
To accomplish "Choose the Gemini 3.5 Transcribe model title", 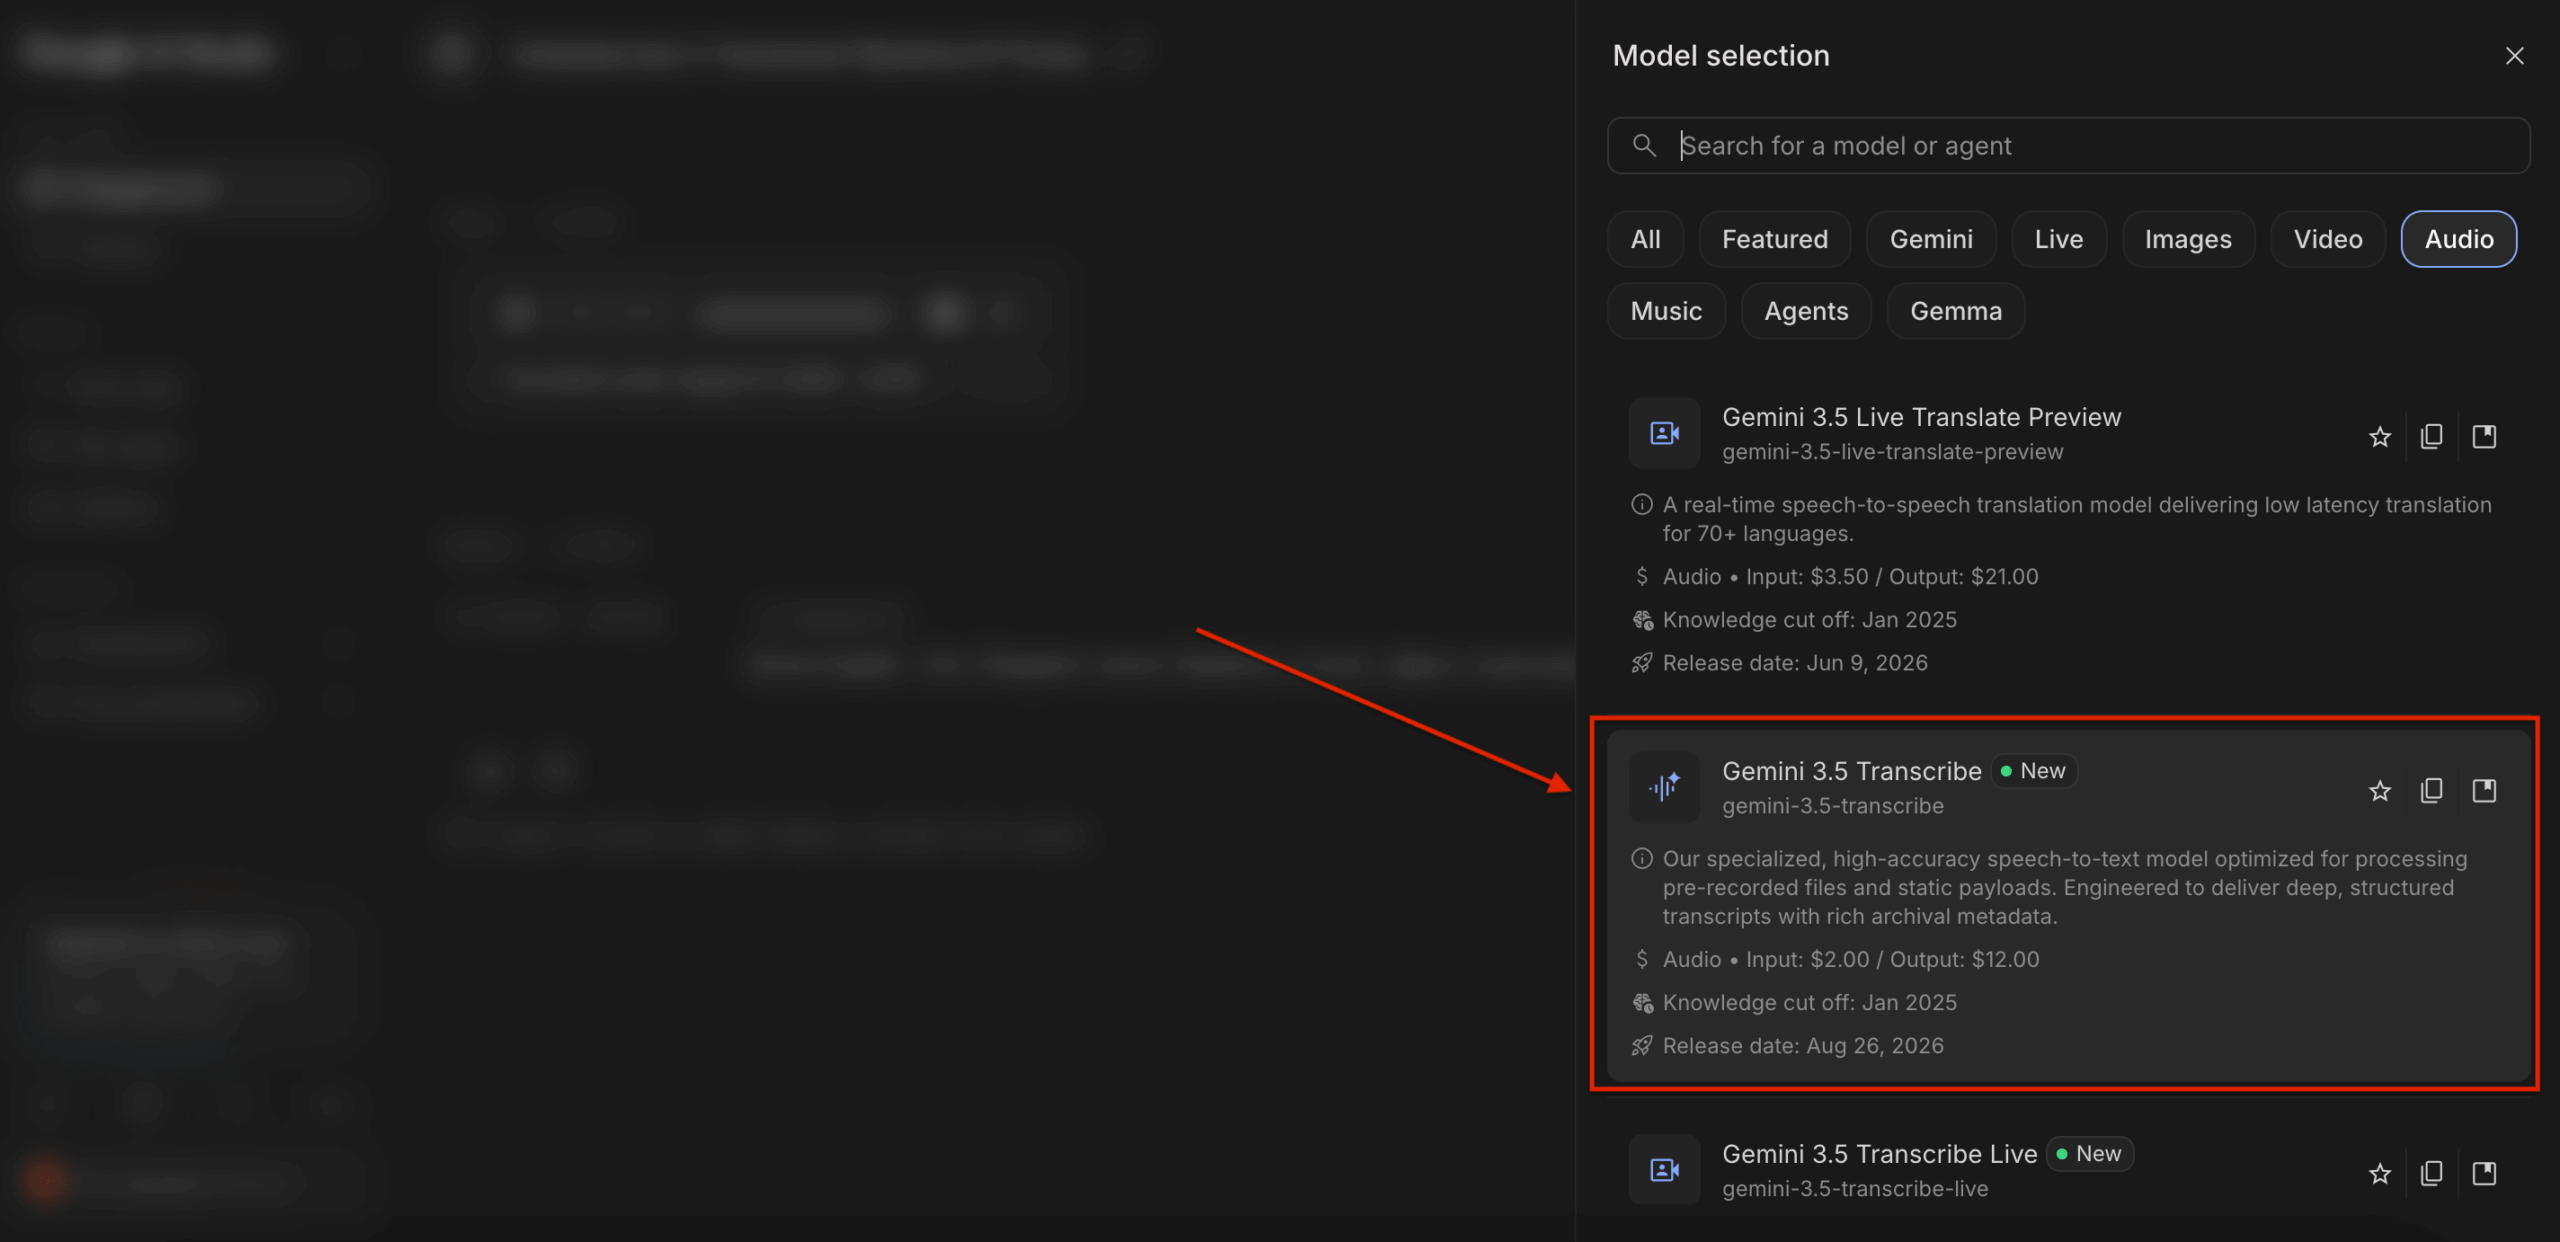I will (x=1851, y=771).
